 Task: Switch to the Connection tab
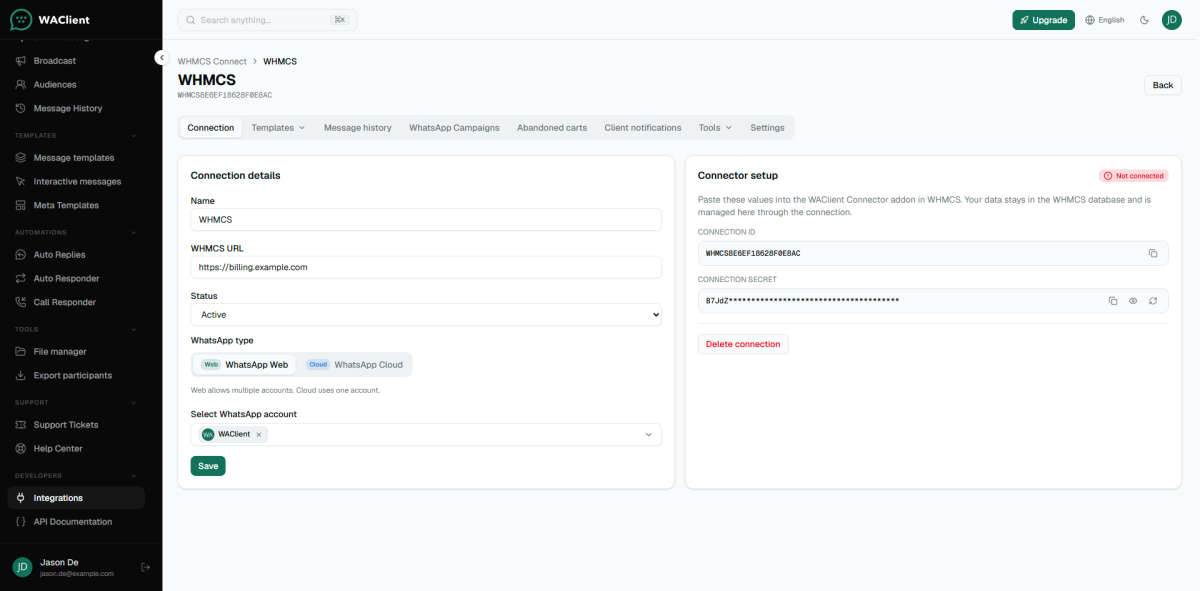[x=211, y=128]
